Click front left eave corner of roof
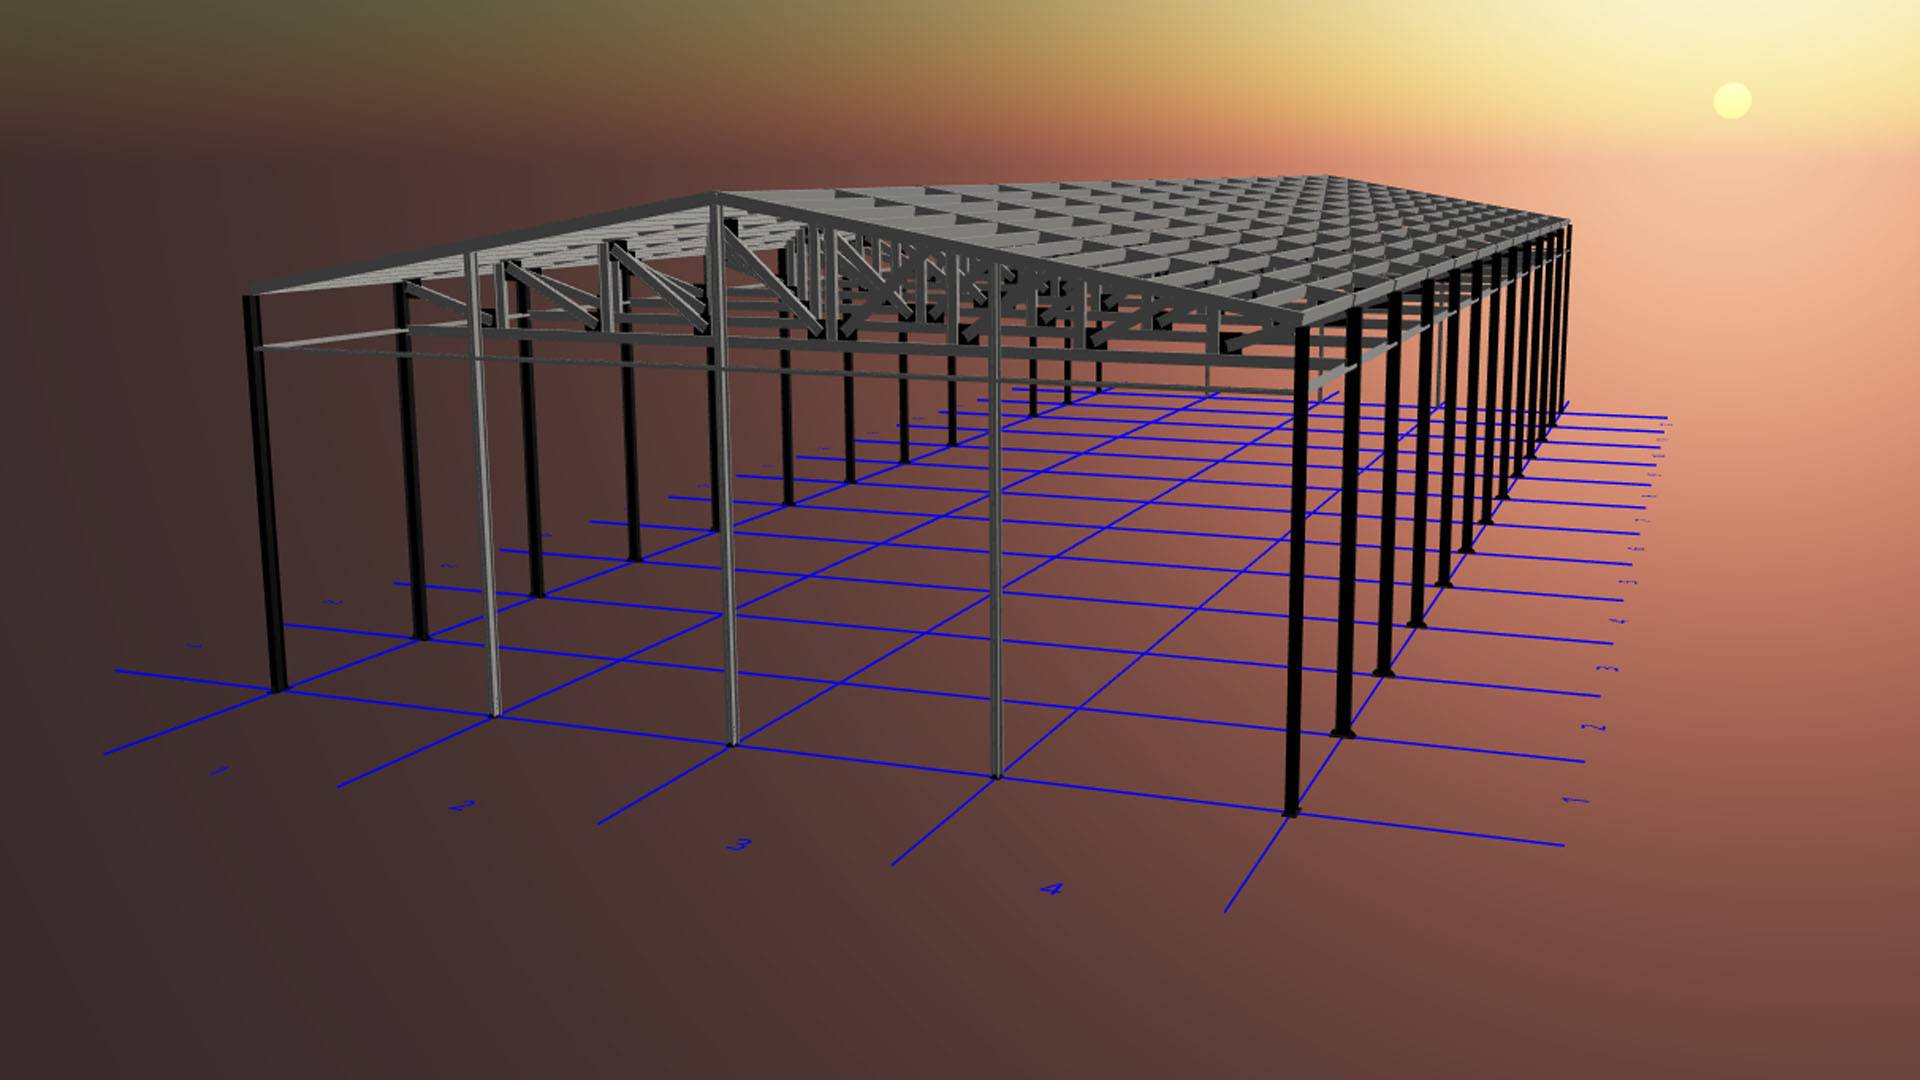Image resolution: width=1920 pixels, height=1080 pixels. [250, 296]
